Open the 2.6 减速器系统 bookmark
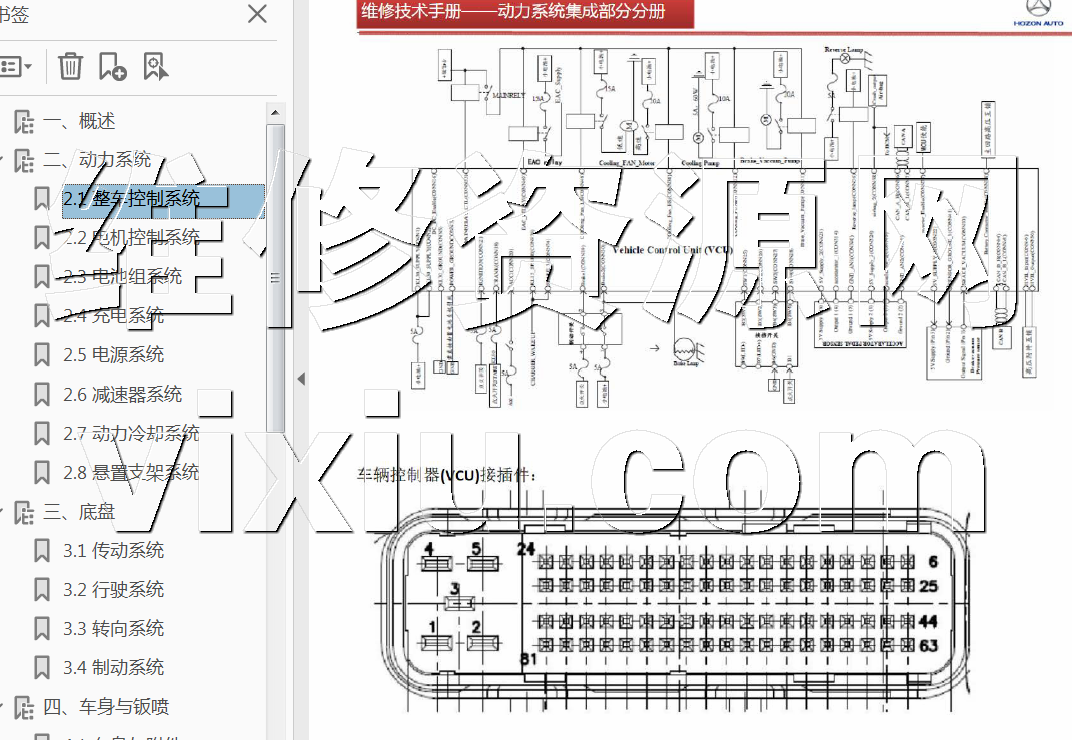Image resolution: width=1072 pixels, height=740 pixels. tap(122, 395)
